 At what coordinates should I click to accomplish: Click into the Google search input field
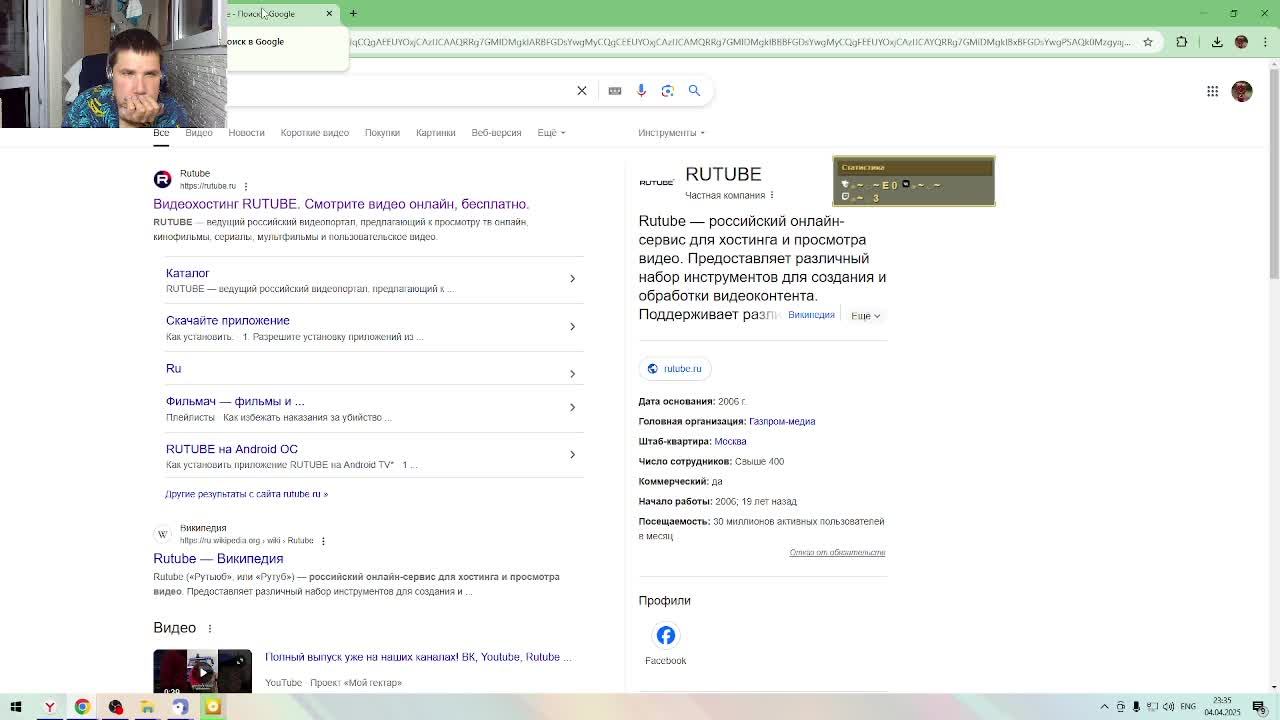[x=400, y=91]
